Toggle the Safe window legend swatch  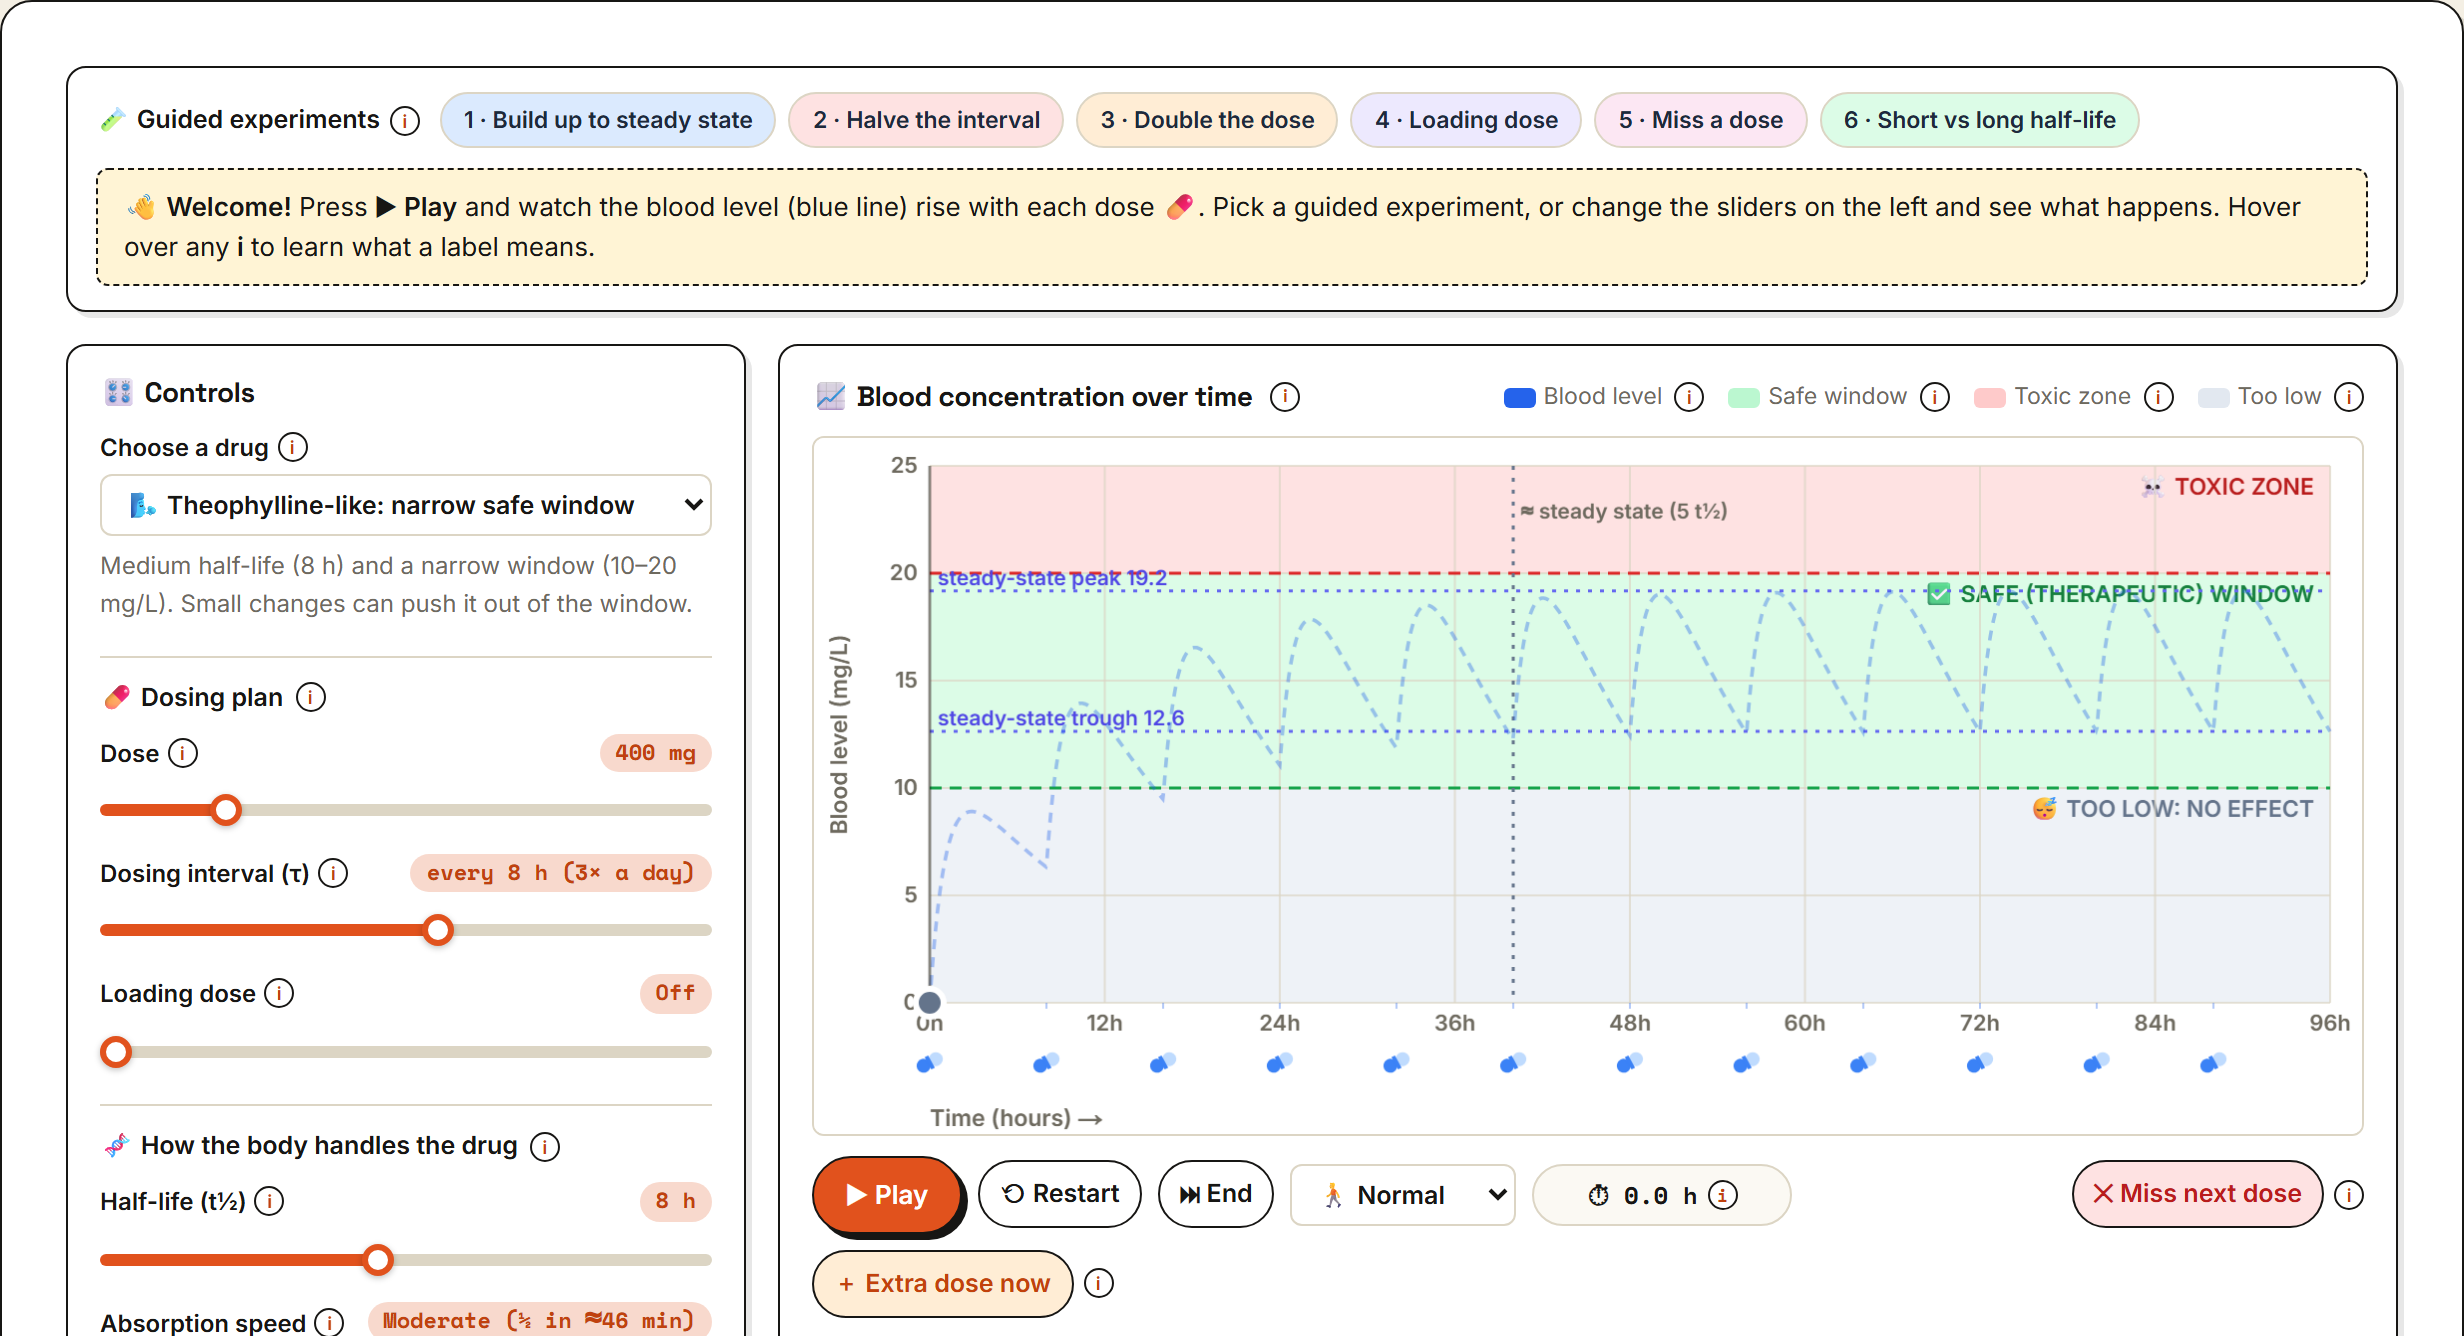pyautogui.click(x=1744, y=397)
